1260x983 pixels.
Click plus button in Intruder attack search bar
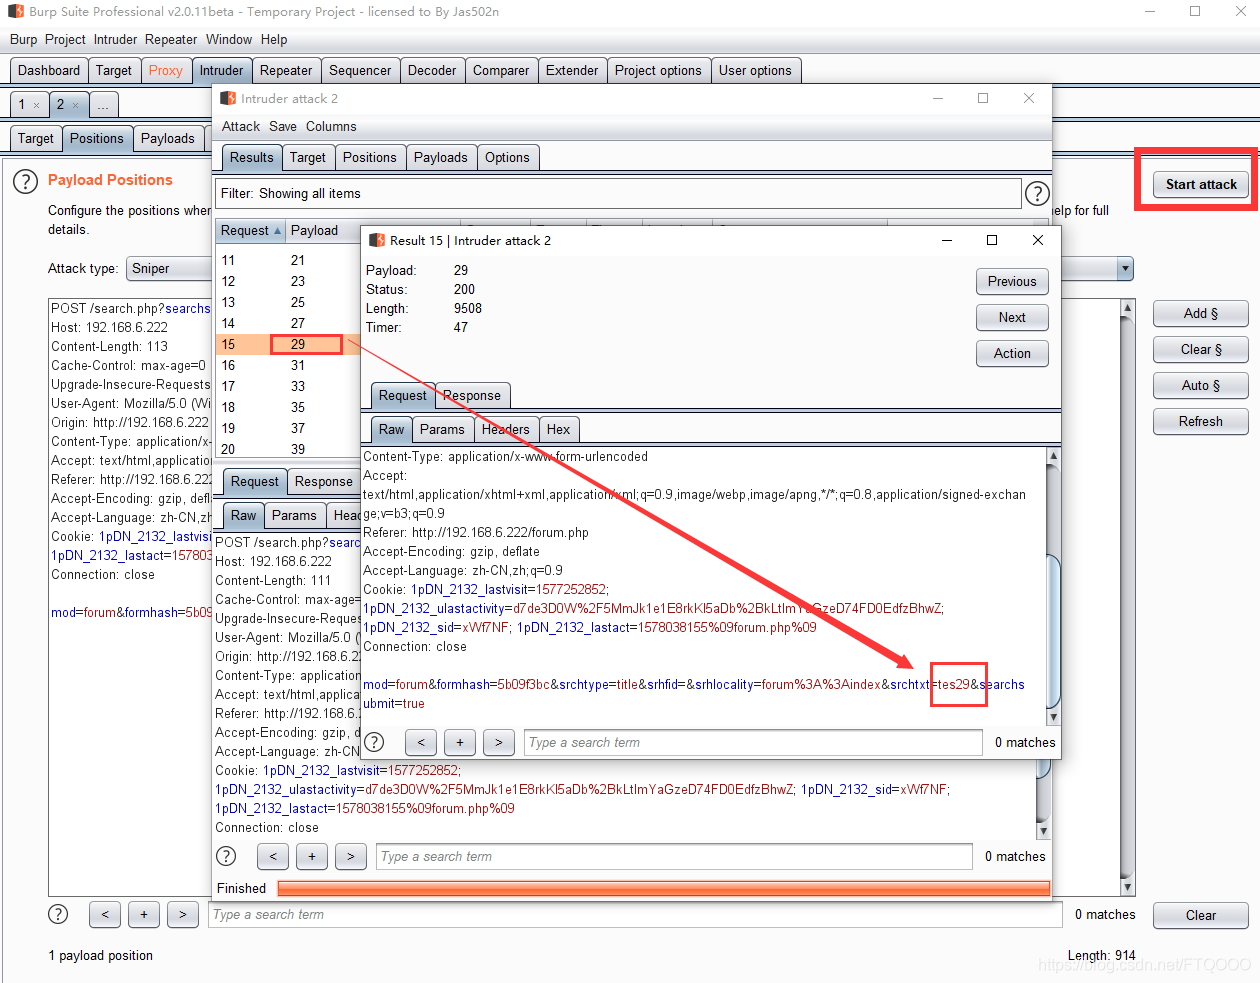(x=312, y=856)
